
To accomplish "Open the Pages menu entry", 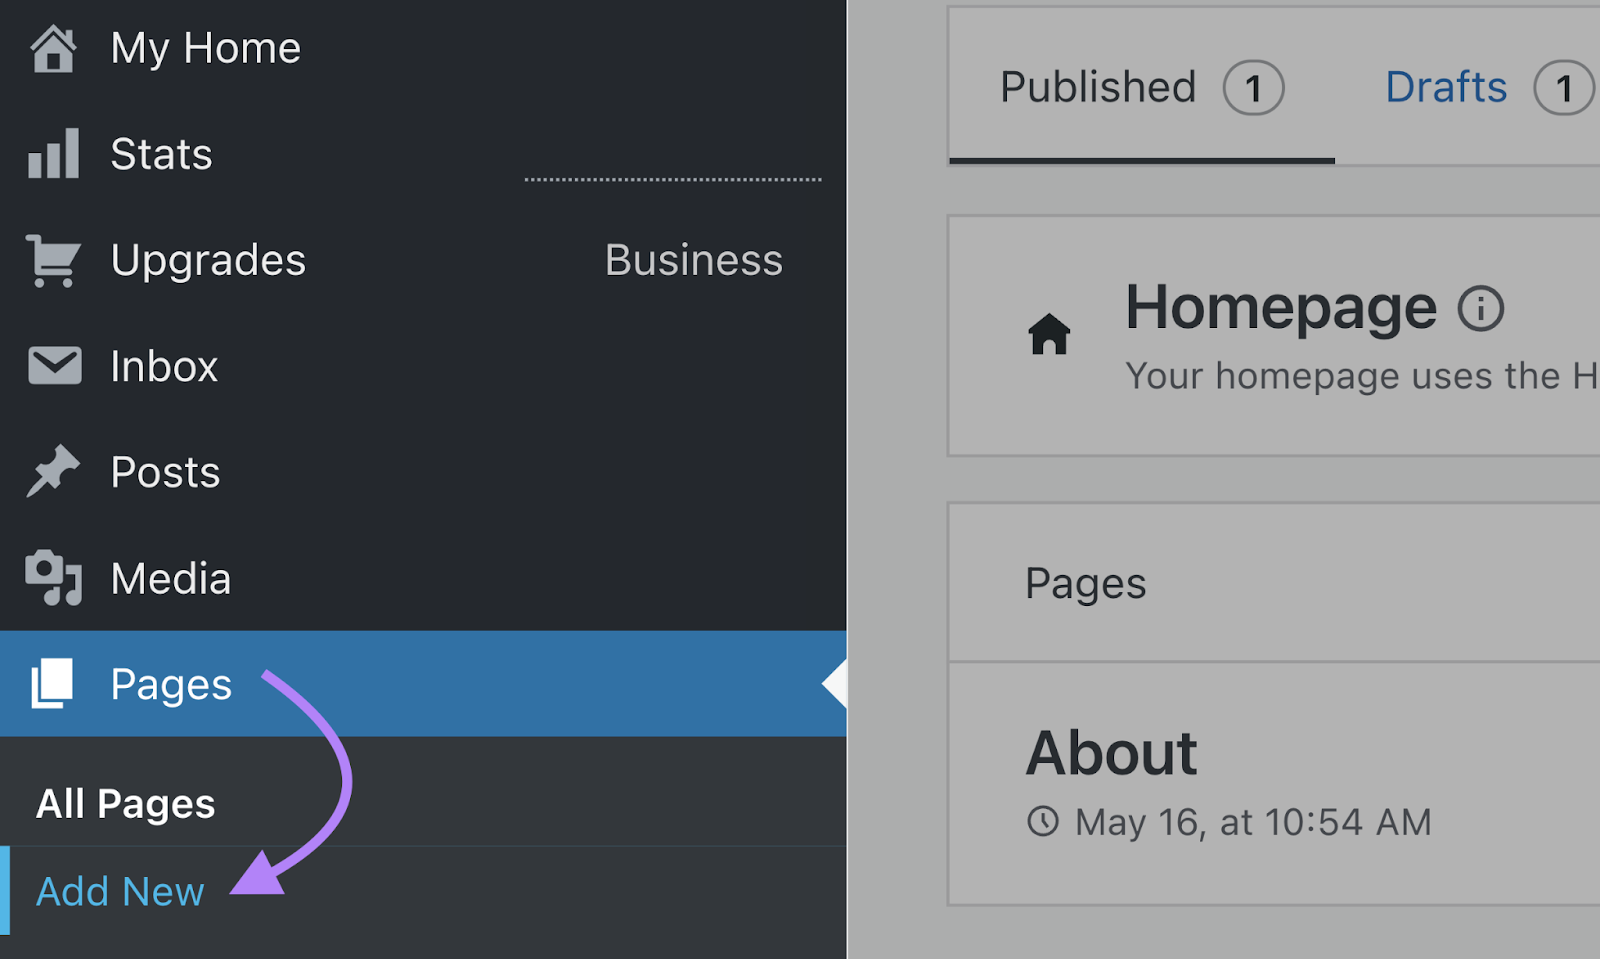I will pyautogui.click(x=170, y=684).
